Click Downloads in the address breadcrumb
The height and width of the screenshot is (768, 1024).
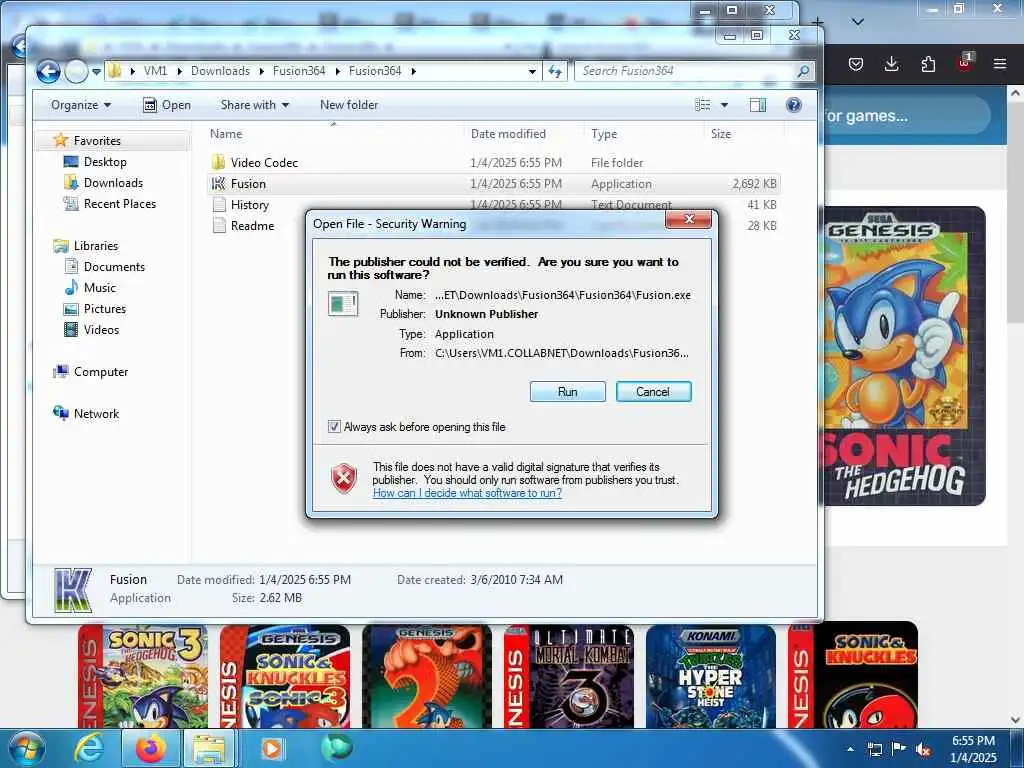(220, 71)
